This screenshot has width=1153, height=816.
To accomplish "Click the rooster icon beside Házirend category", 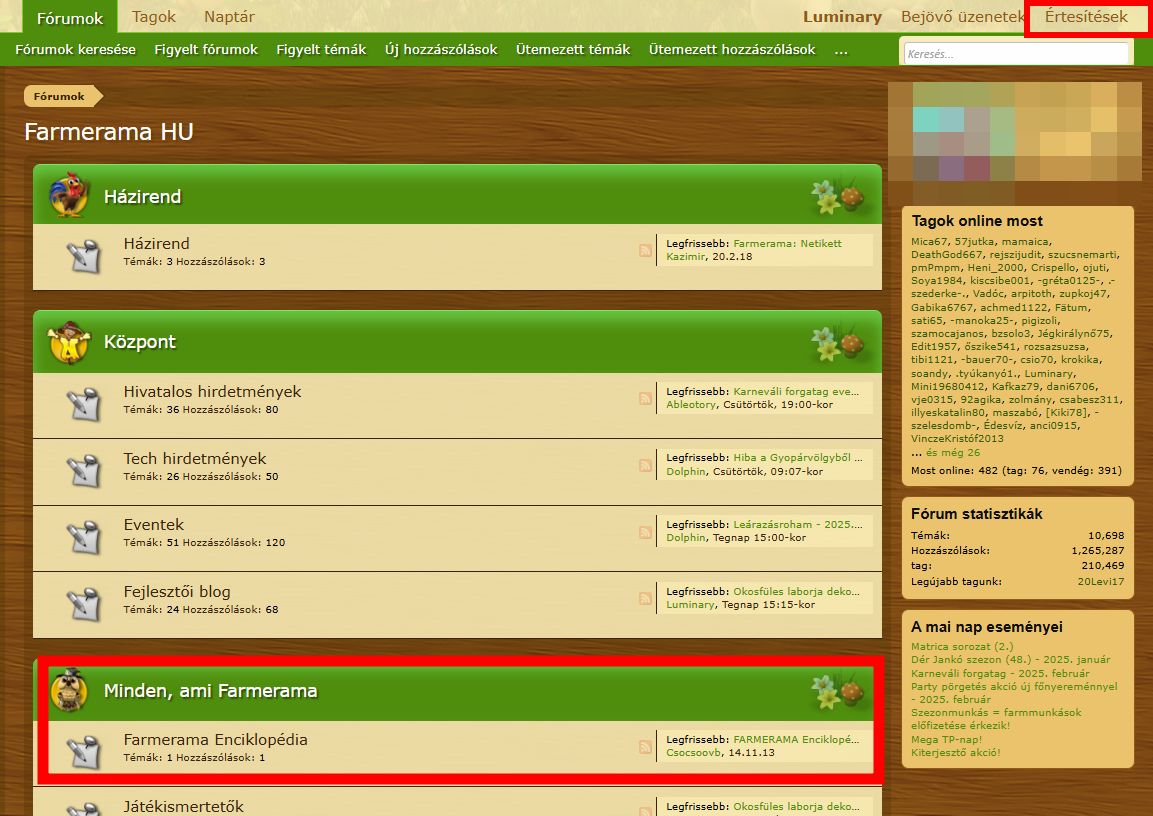I will coord(69,195).
